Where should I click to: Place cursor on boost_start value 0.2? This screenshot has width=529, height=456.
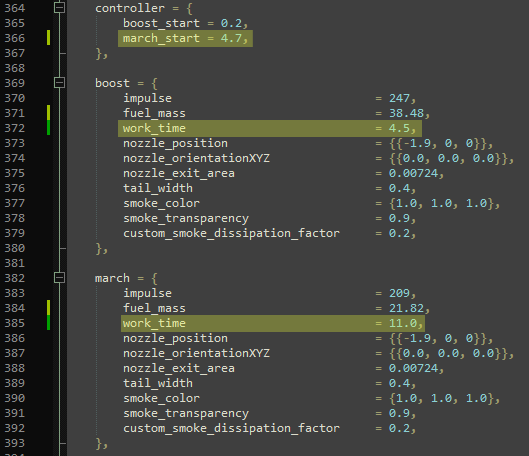tap(231, 23)
